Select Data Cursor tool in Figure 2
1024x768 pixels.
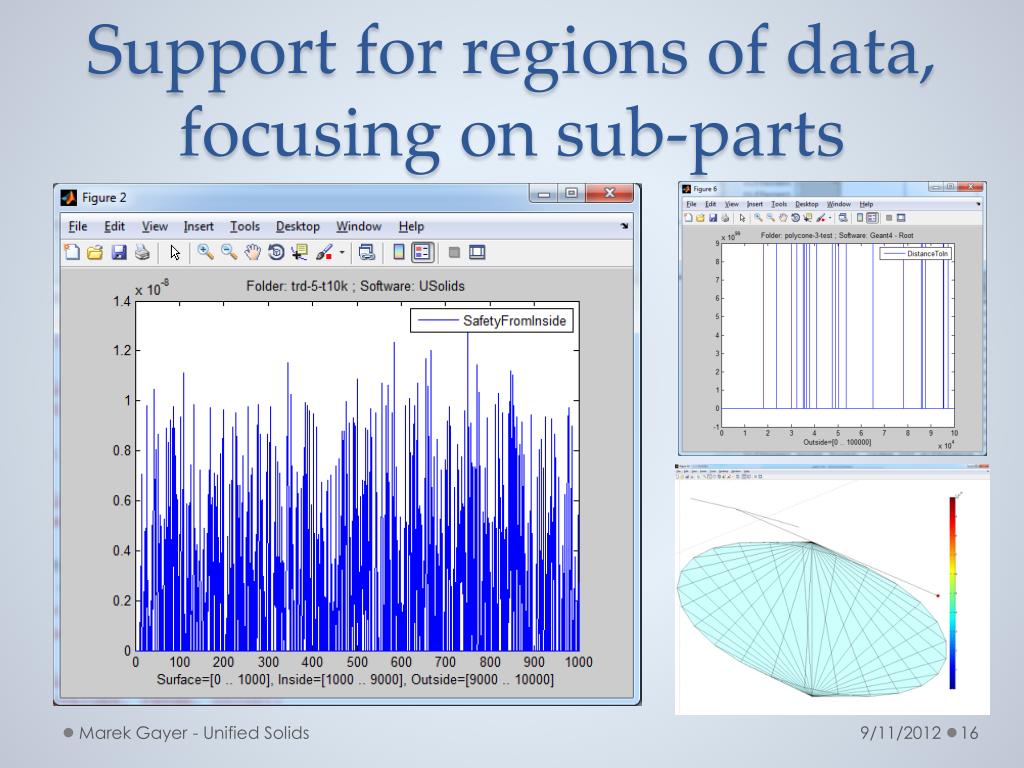click(299, 252)
